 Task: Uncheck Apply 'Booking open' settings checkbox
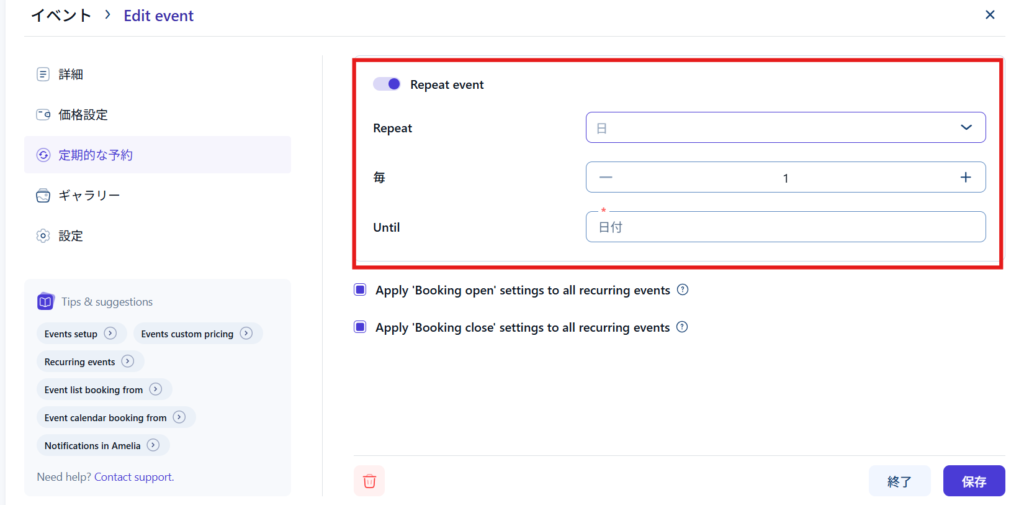pyautogui.click(x=360, y=290)
